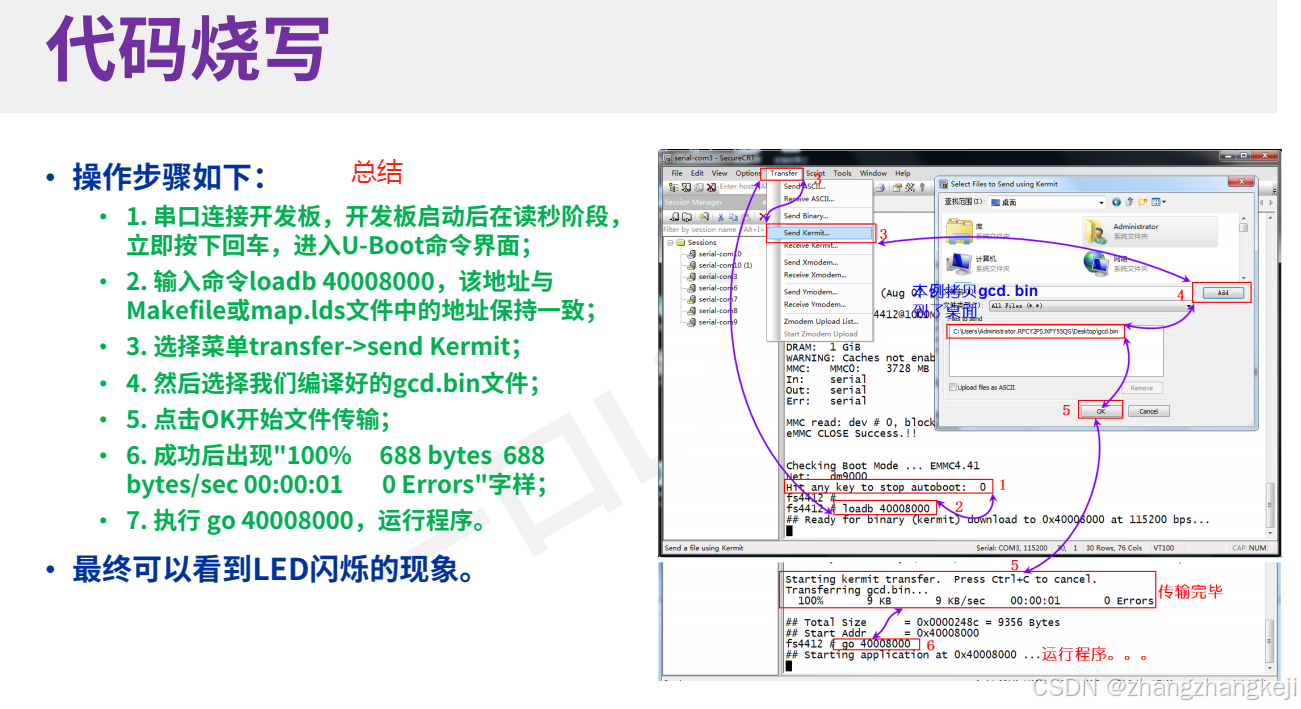Open the Help menu
This screenshot has height=709, width=1301.
[903, 173]
